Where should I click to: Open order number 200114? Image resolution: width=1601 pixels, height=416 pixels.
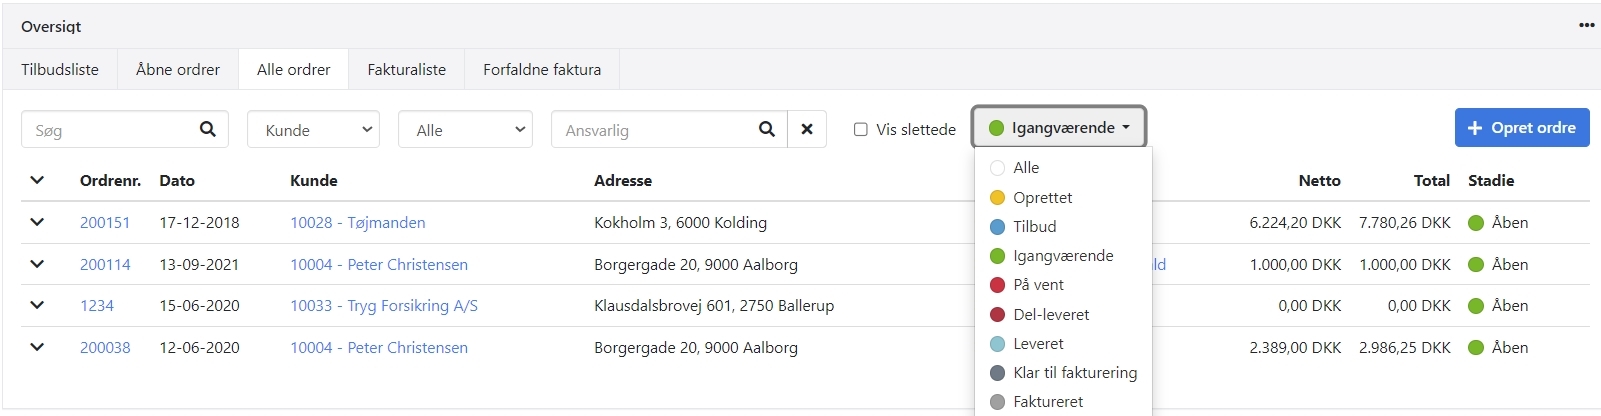[105, 265]
